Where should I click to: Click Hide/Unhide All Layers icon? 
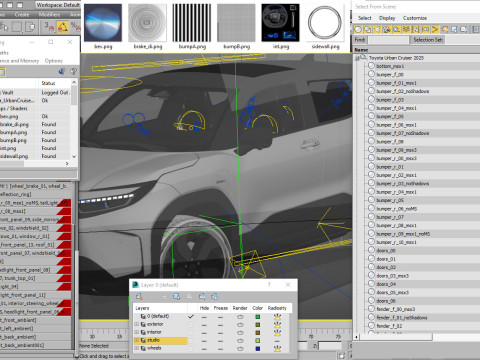(x=202, y=296)
